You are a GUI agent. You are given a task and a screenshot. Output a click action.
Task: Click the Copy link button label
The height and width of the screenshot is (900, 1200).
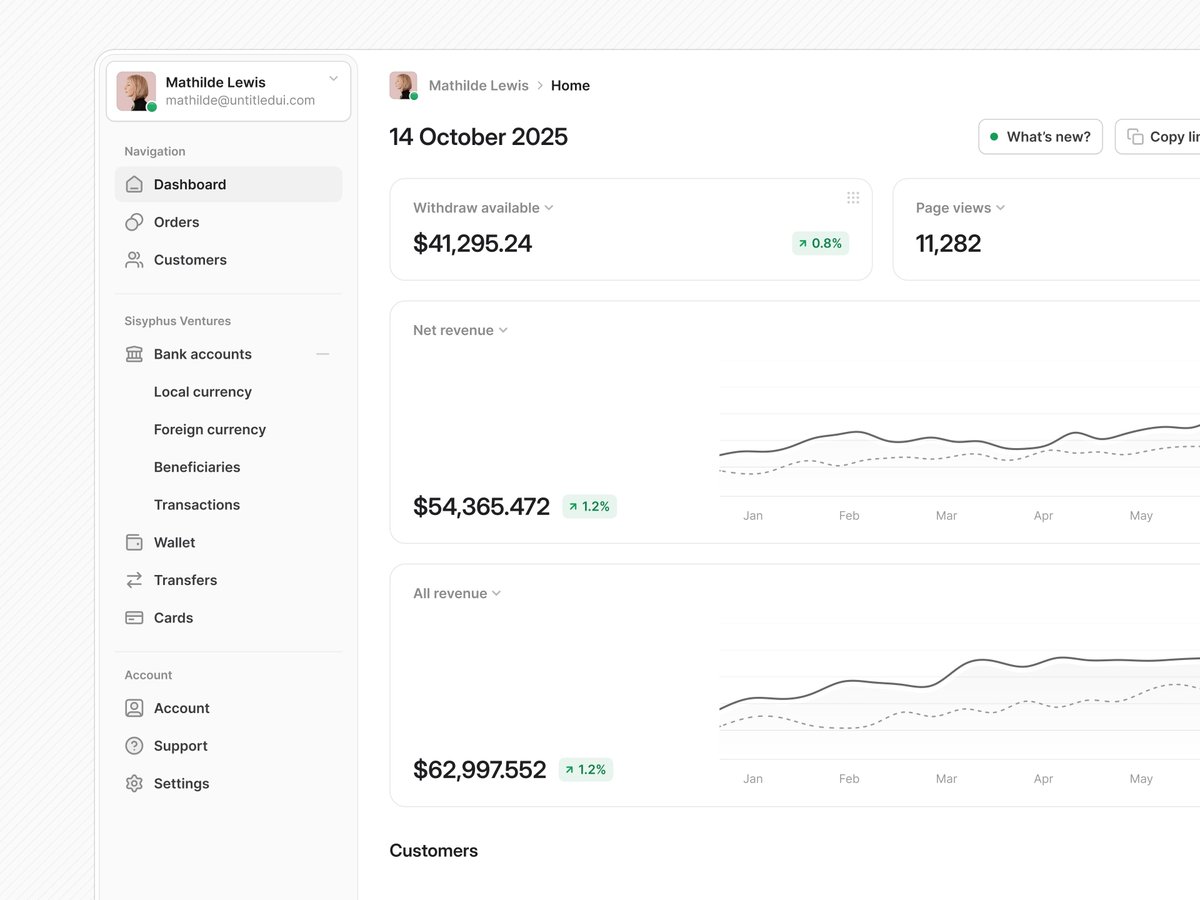click(x=1175, y=137)
